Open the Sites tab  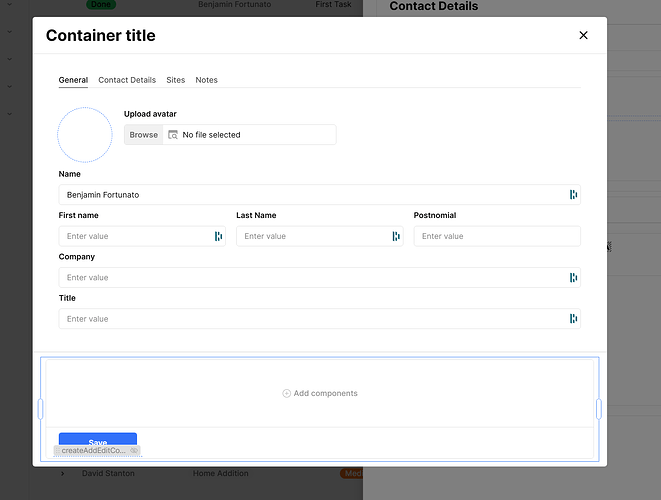pyautogui.click(x=175, y=80)
